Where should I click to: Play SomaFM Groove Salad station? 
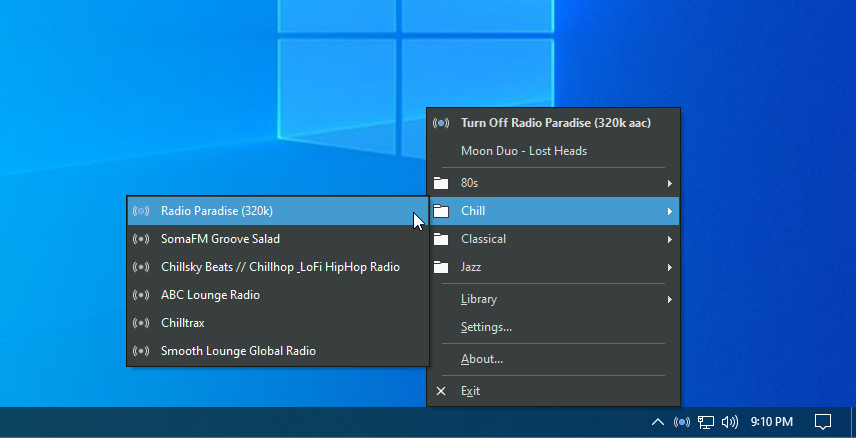coord(278,239)
